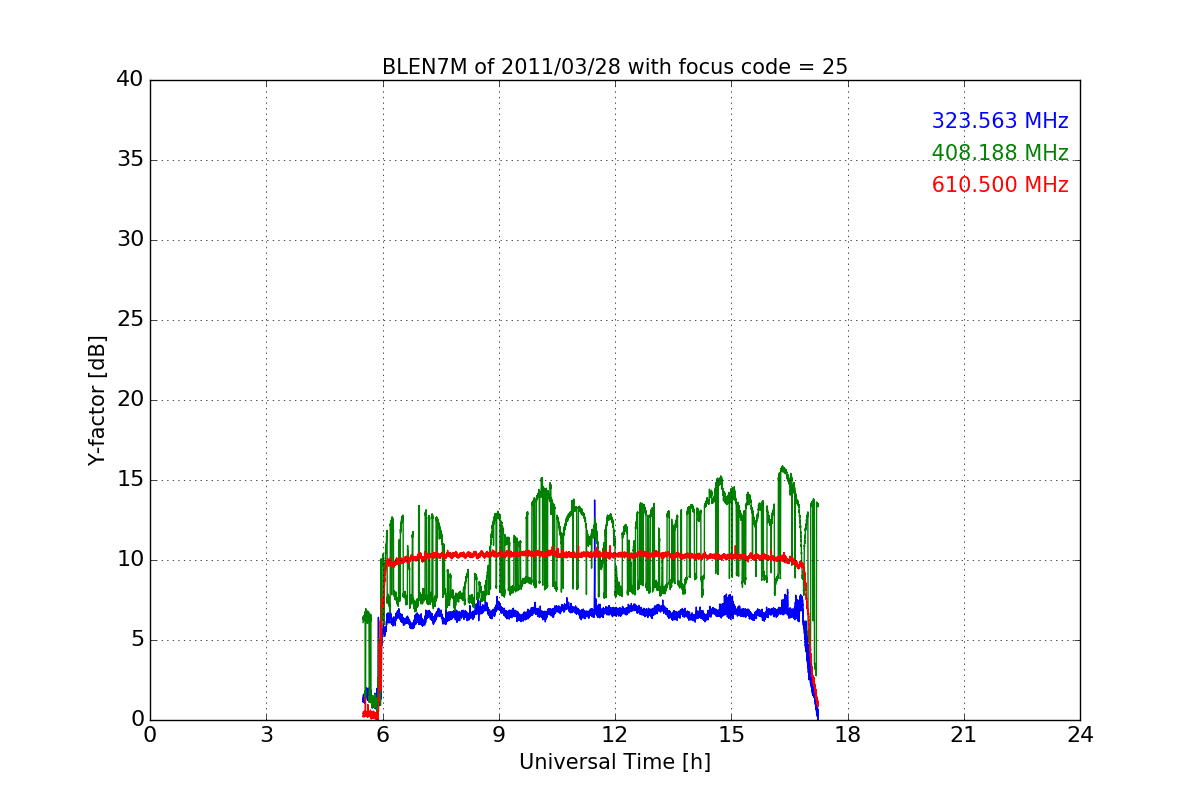Click the Universal Time [h] axis label
The image size is (1200, 800).
point(615,762)
